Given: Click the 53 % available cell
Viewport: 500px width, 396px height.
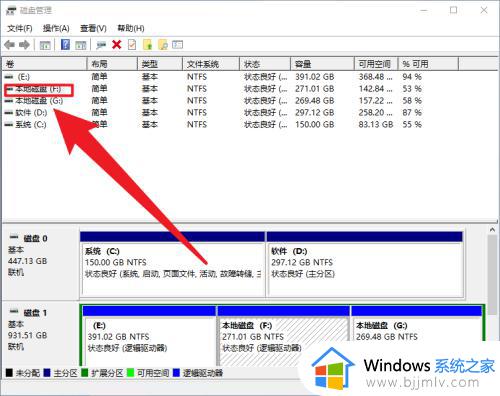Looking at the screenshot, I should (412, 89).
